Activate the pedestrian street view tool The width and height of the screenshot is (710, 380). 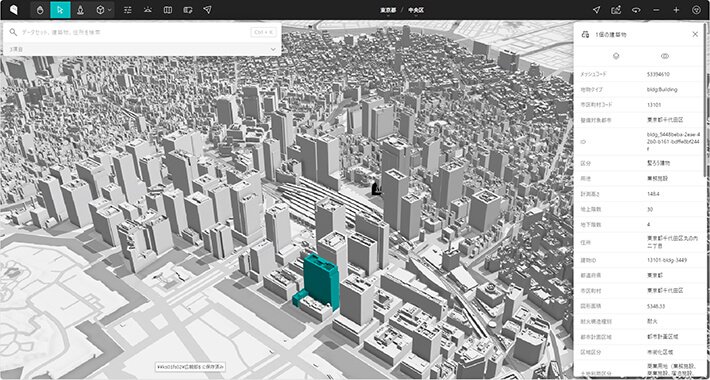tap(80, 10)
